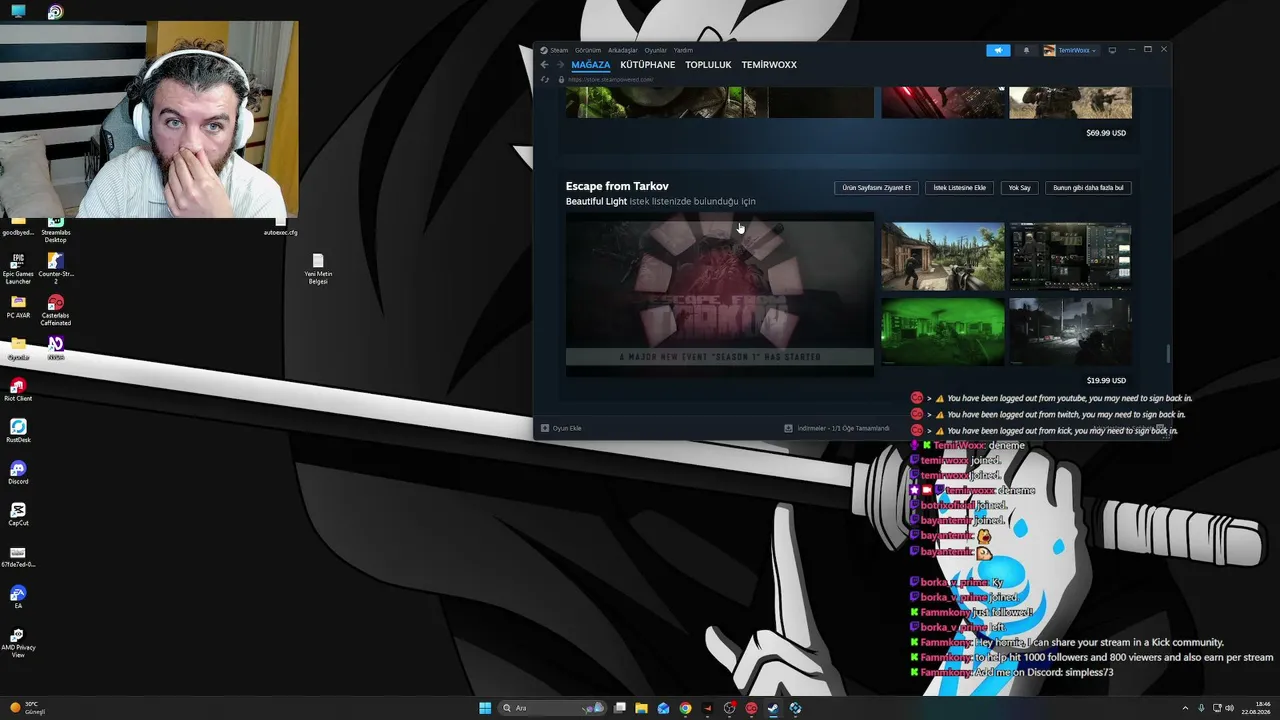The height and width of the screenshot is (720, 1280).
Task: View Tarkov village gunfight screenshot
Action: pyautogui.click(x=942, y=257)
